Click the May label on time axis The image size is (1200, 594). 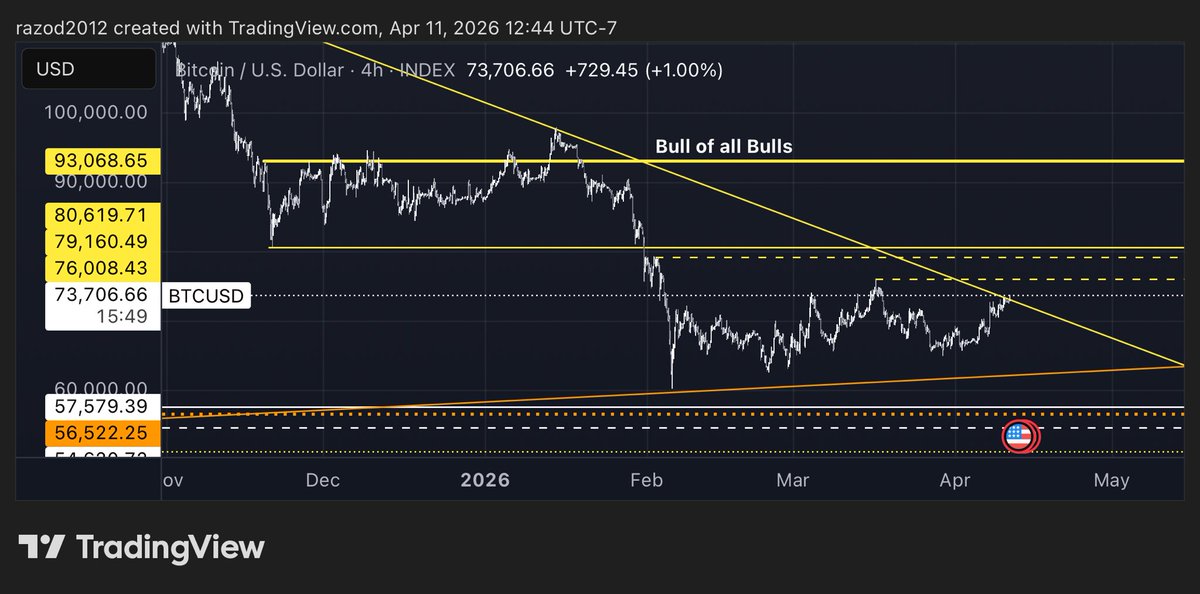click(1111, 480)
